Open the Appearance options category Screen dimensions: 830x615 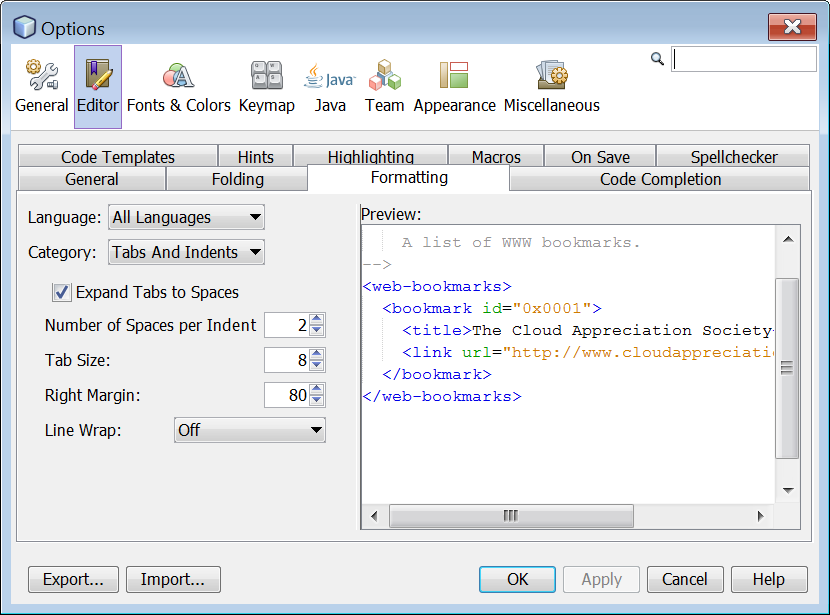coord(454,87)
